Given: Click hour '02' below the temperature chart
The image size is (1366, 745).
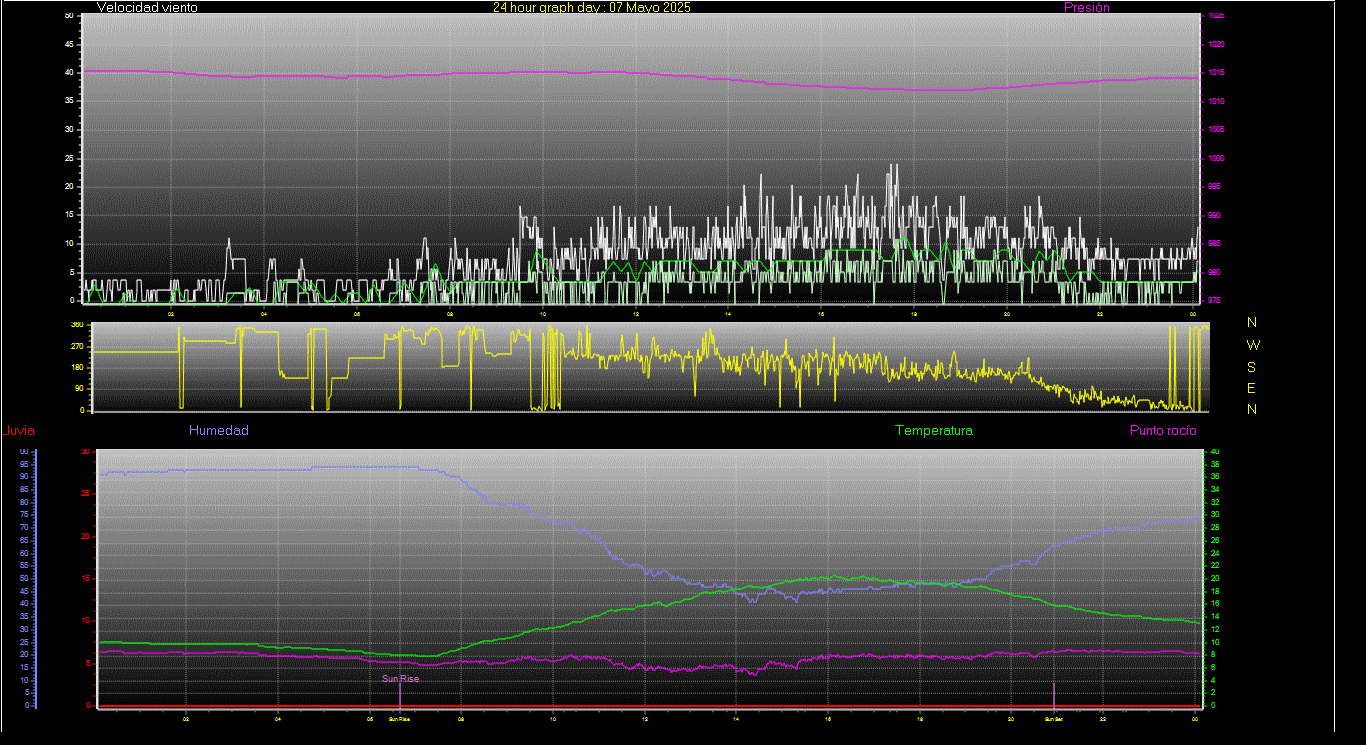Looking at the screenshot, I should [x=186, y=717].
